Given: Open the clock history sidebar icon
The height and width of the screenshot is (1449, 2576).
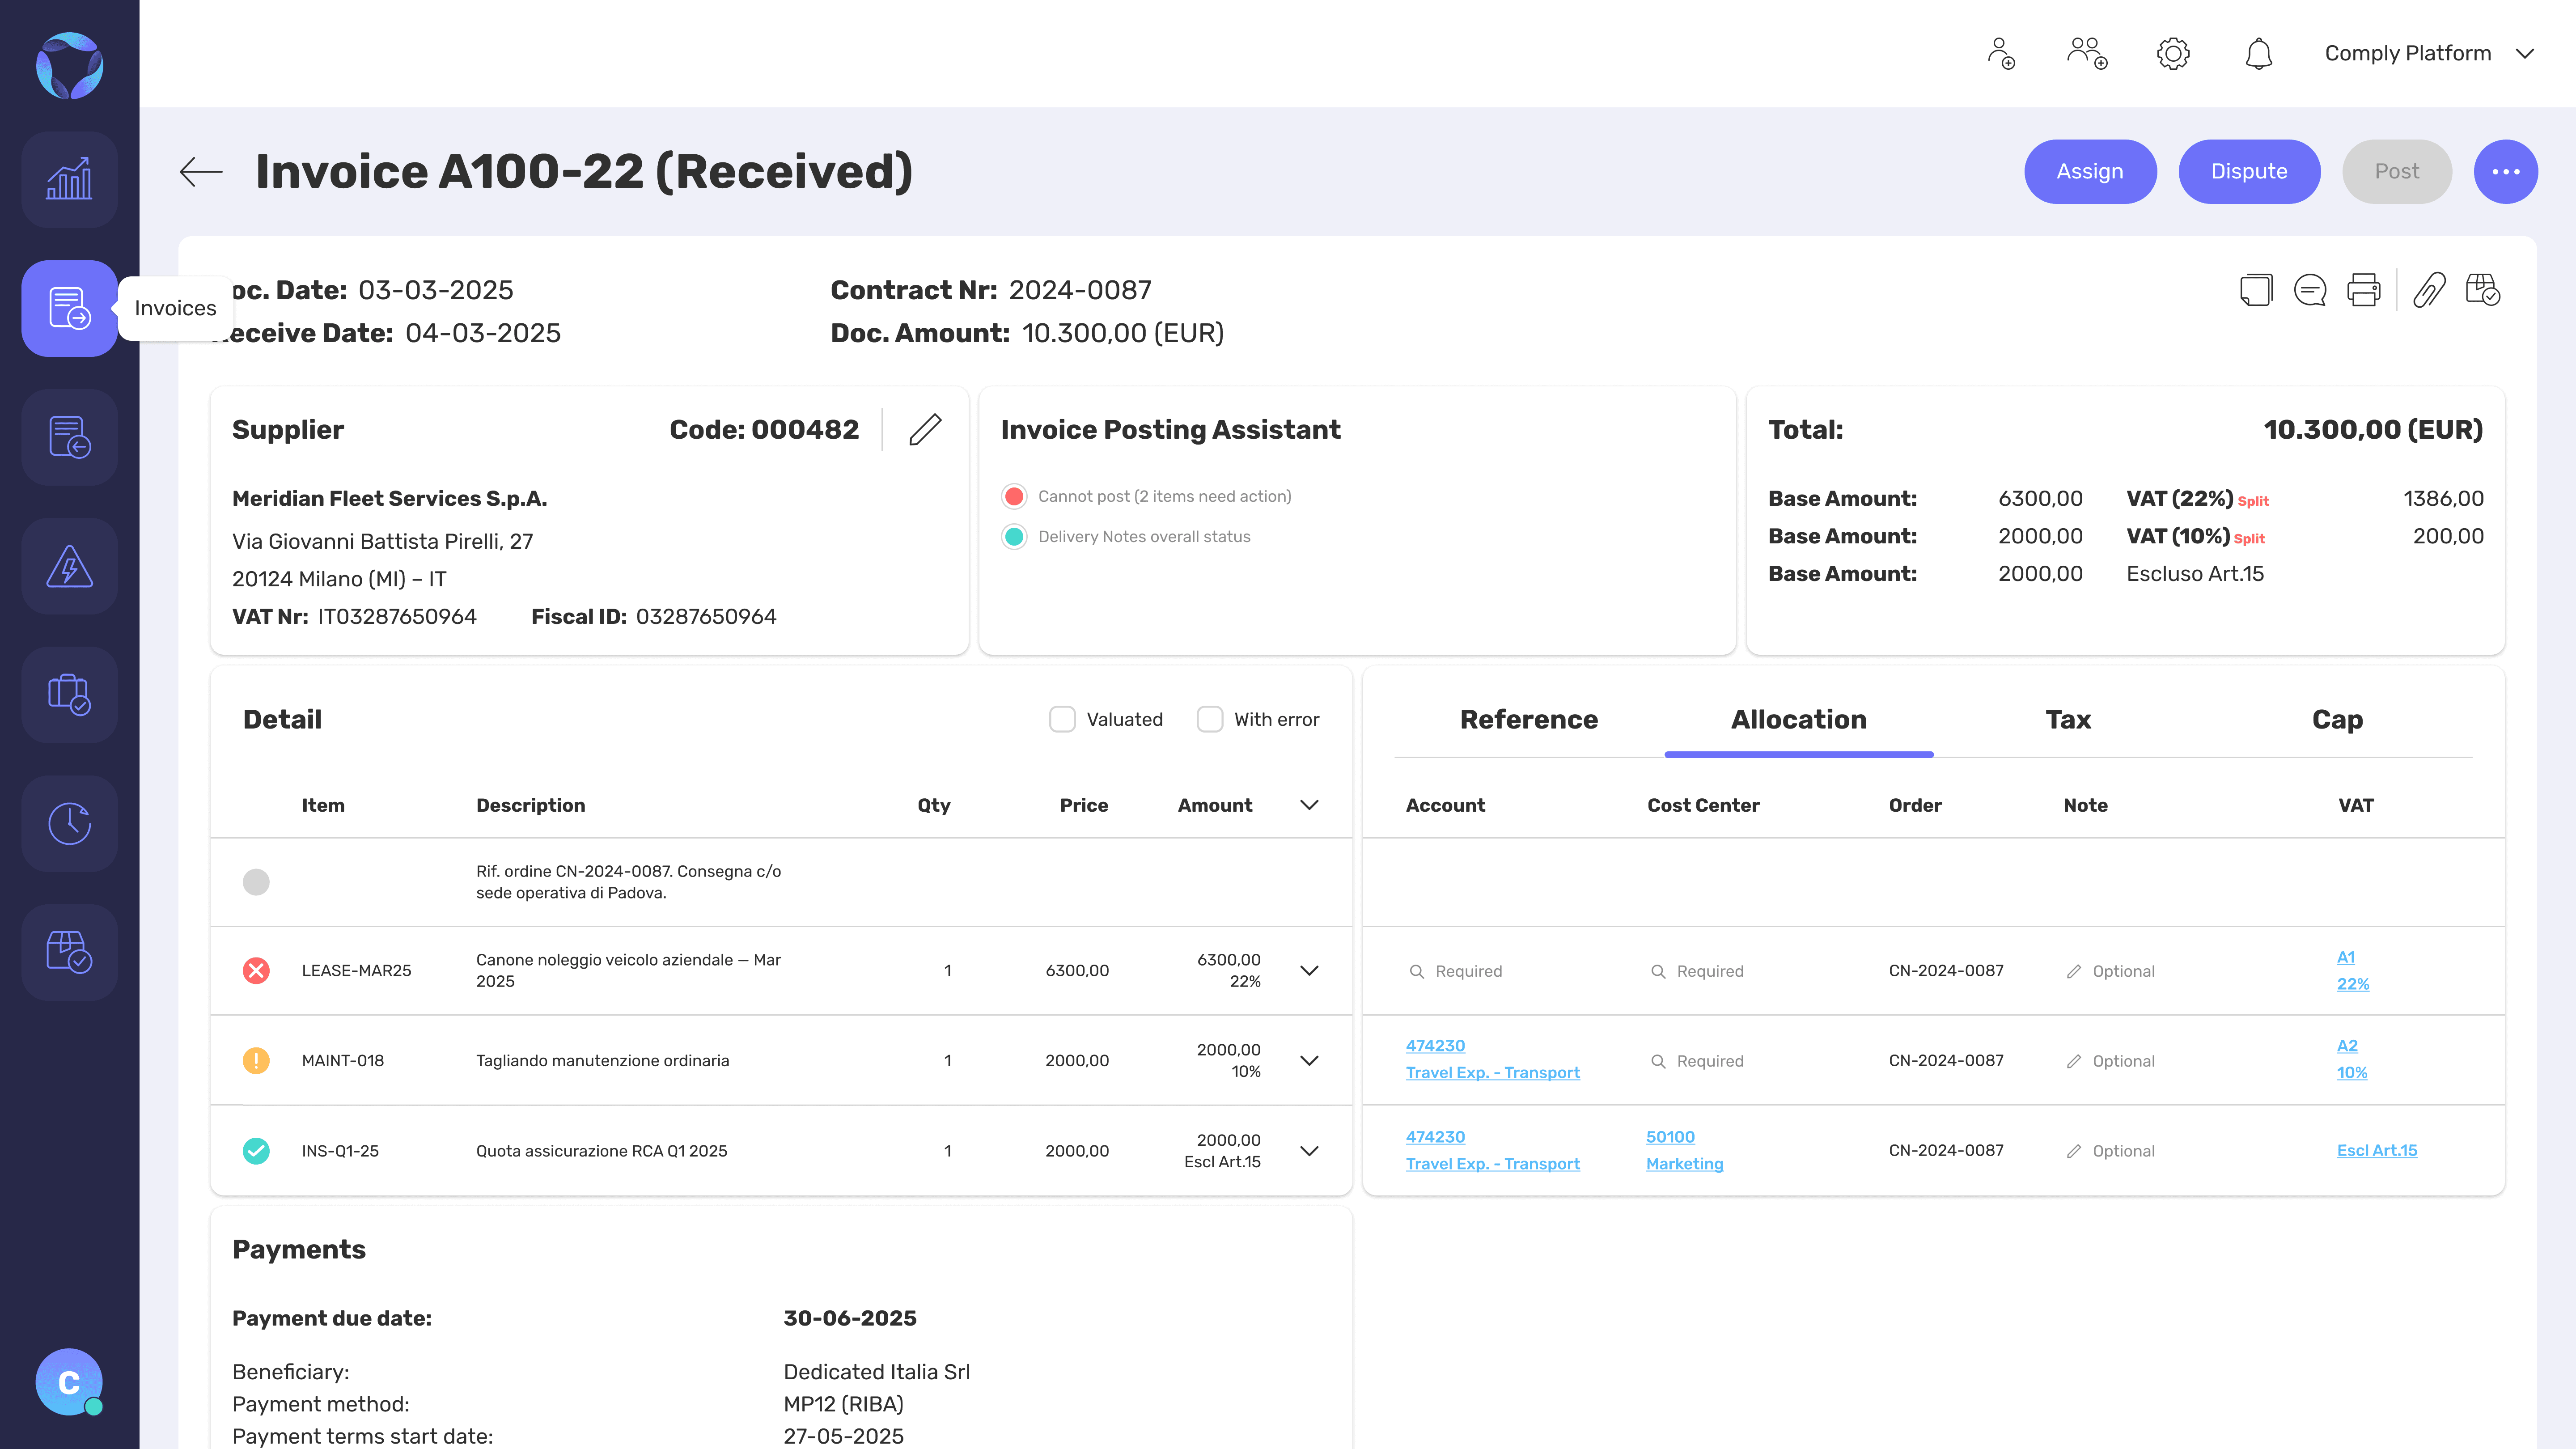Looking at the screenshot, I should click(x=69, y=823).
